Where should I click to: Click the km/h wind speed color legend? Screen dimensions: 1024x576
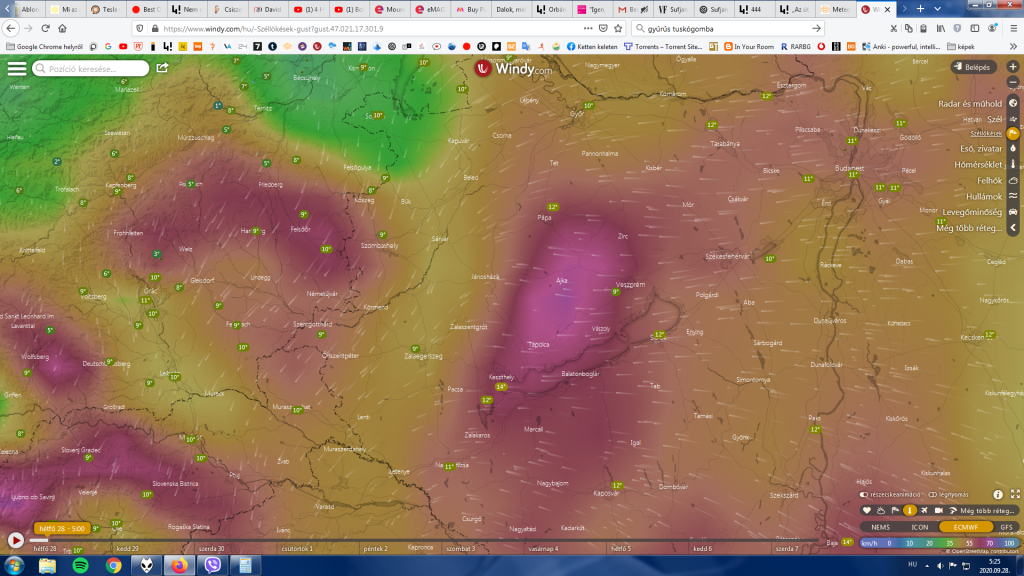pyautogui.click(x=869, y=542)
